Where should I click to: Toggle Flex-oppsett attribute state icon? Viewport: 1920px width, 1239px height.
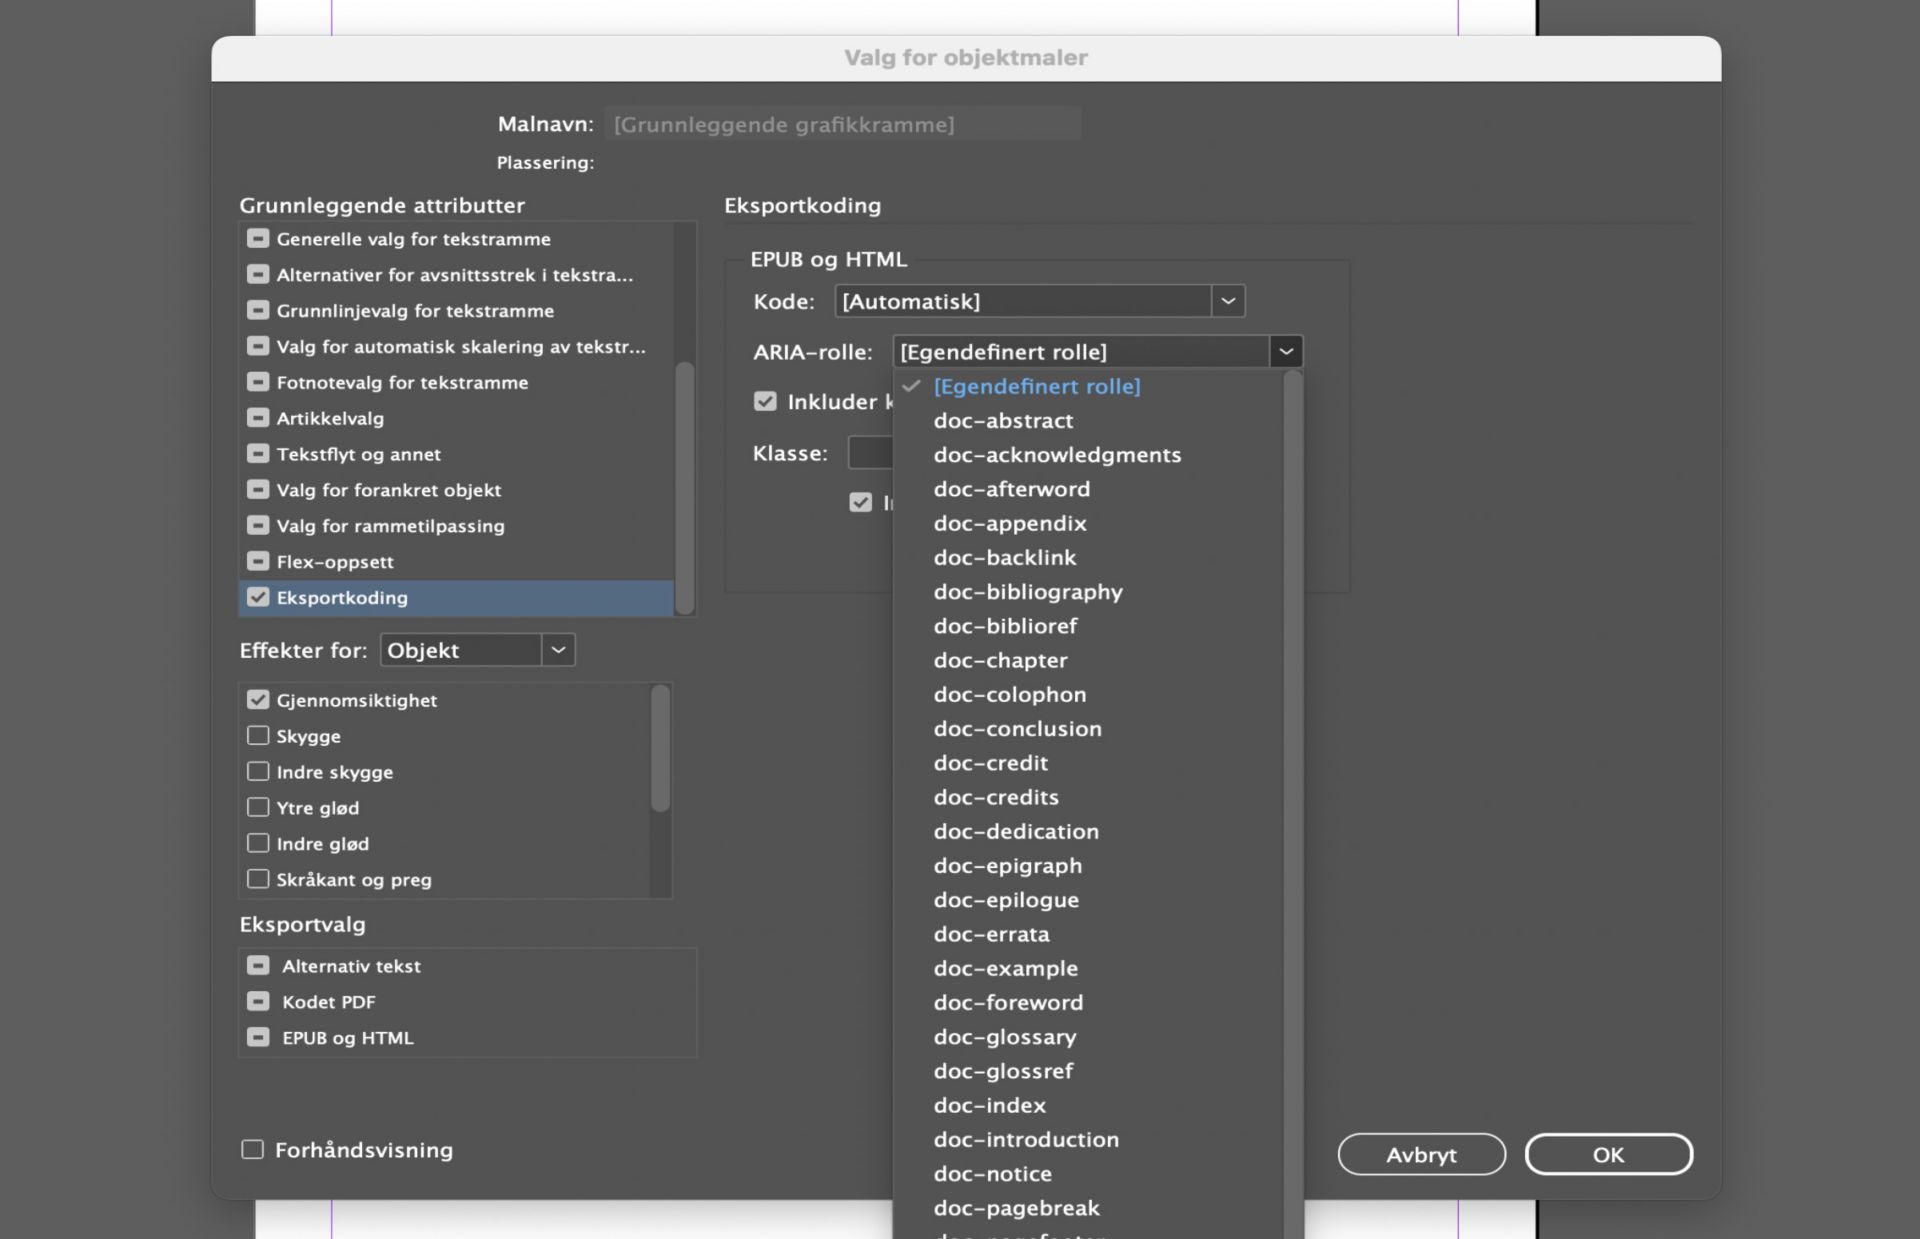coord(258,561)
